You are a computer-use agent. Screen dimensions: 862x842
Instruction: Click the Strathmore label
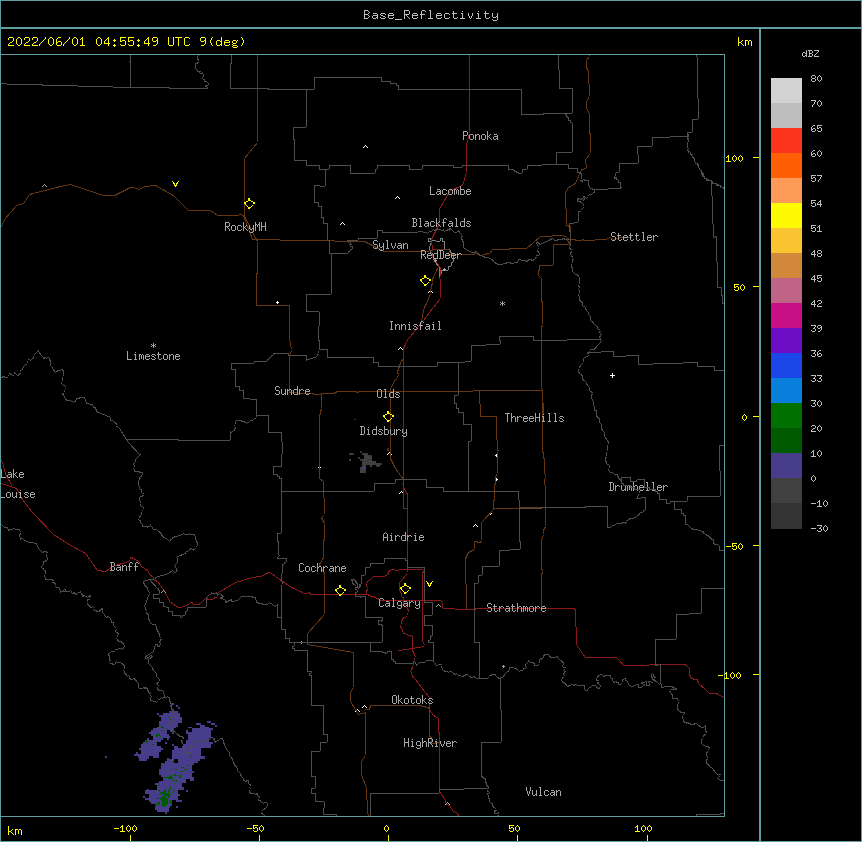tap(516, 608)
